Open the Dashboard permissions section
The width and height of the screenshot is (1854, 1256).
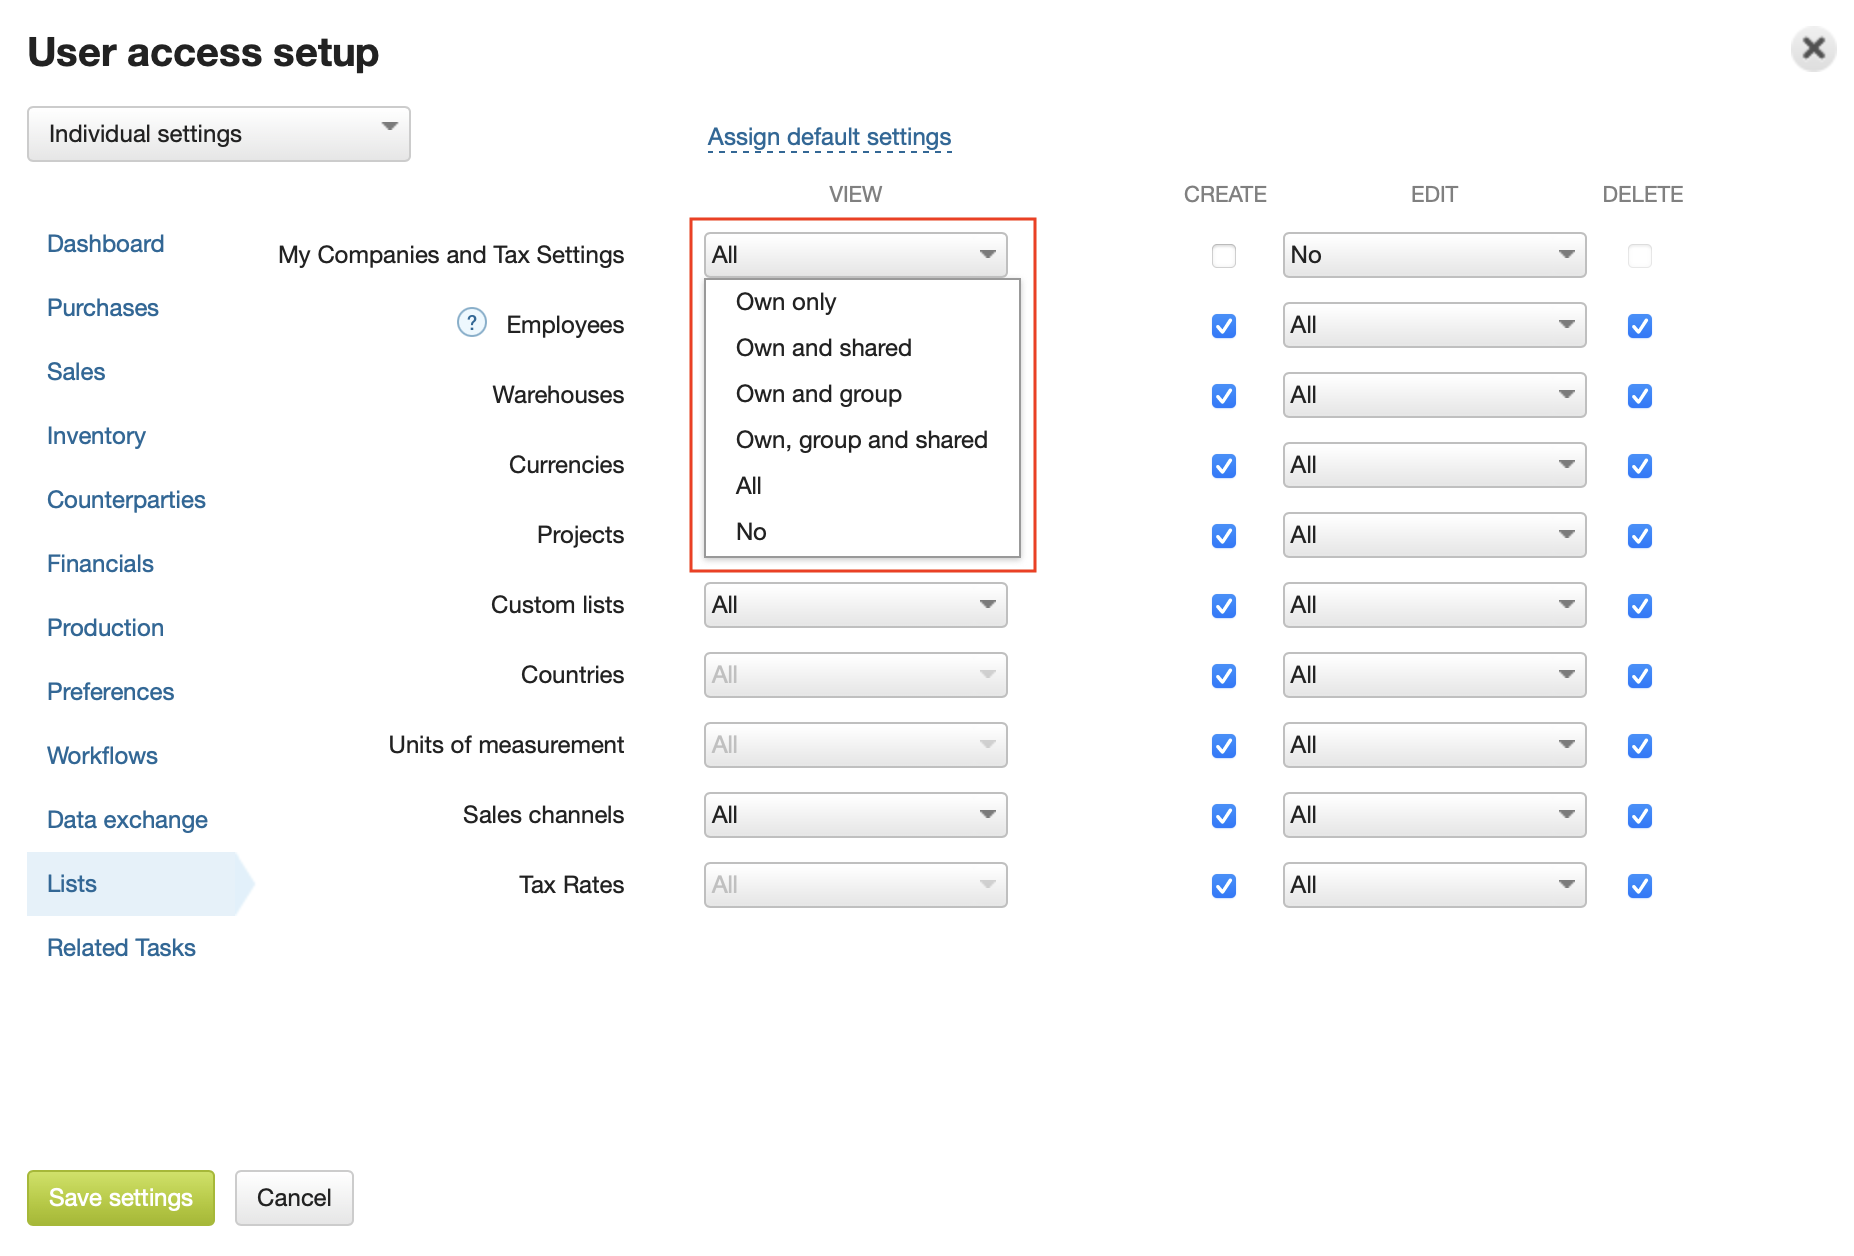106,244
